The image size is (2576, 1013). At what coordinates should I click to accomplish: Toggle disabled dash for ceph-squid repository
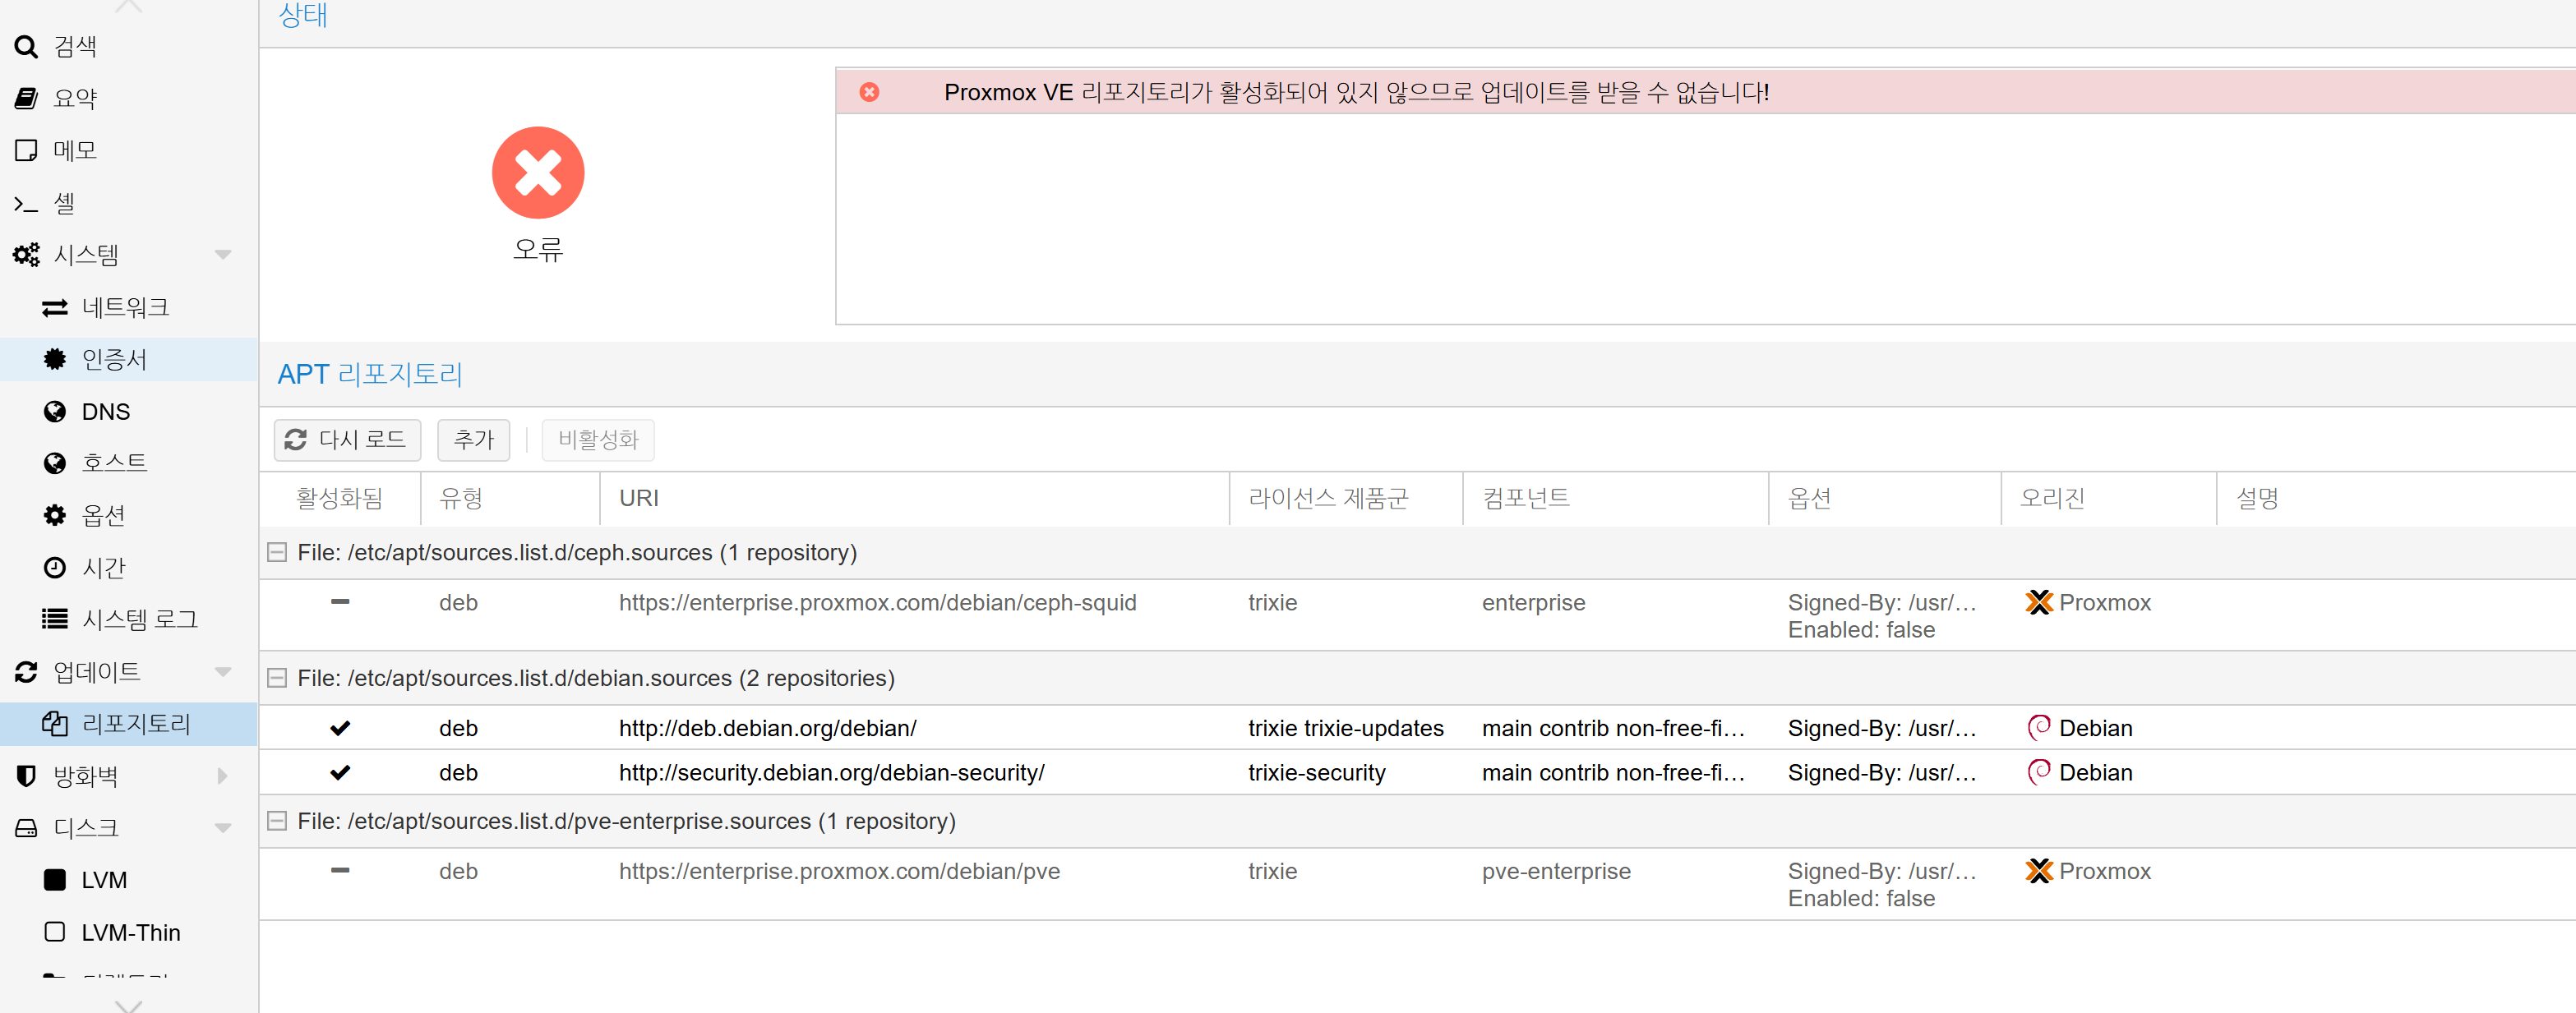pos(340,602)
